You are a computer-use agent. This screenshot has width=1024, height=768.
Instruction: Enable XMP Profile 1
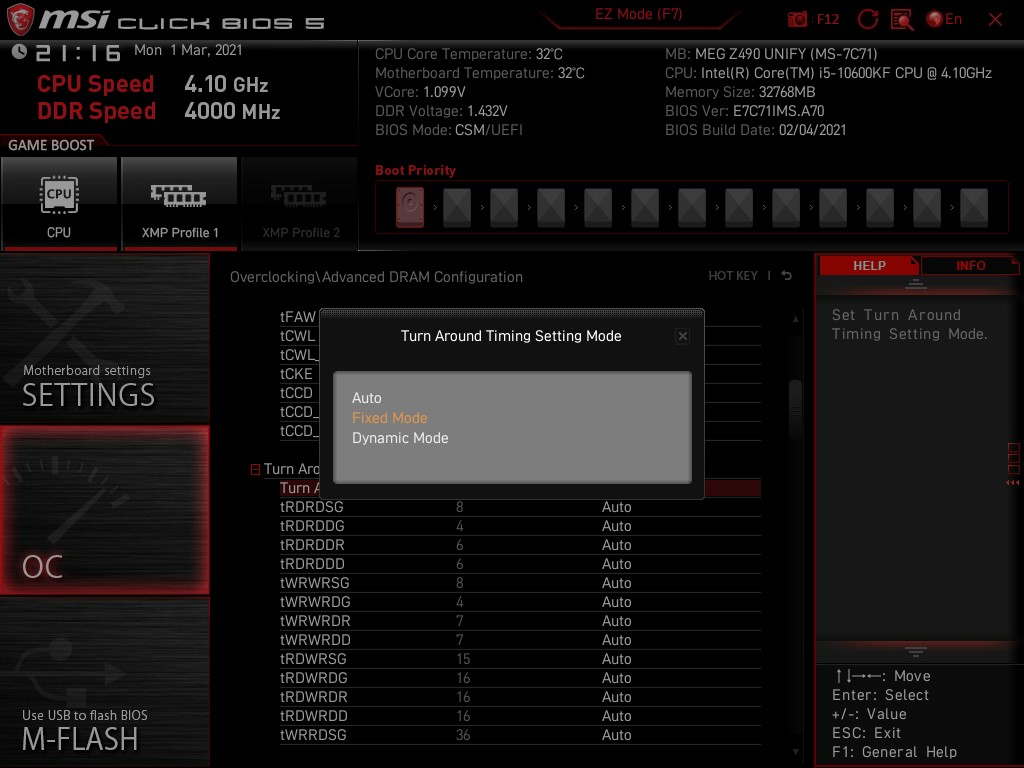[180, 203]
